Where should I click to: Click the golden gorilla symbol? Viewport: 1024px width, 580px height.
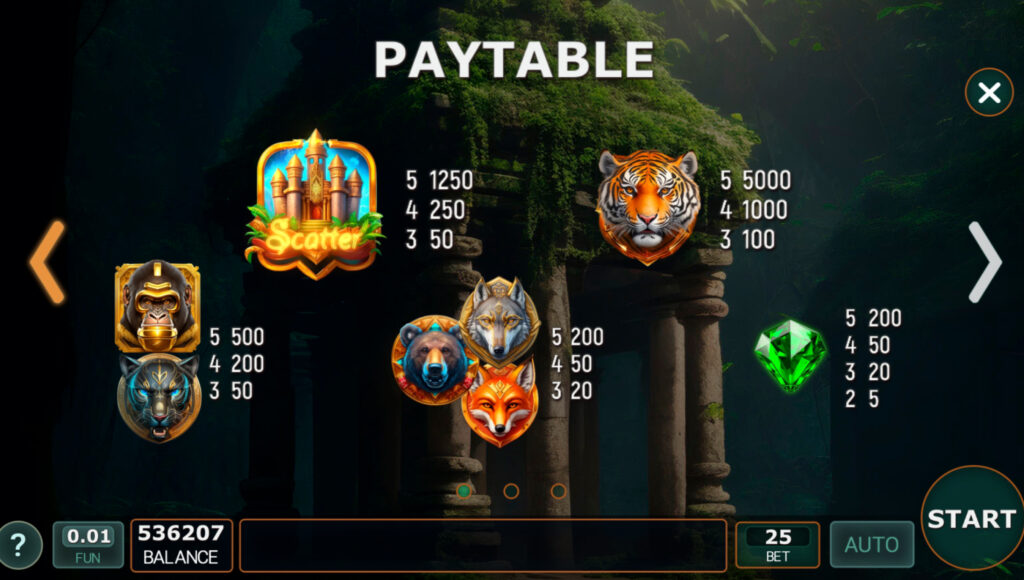point(157,307)
